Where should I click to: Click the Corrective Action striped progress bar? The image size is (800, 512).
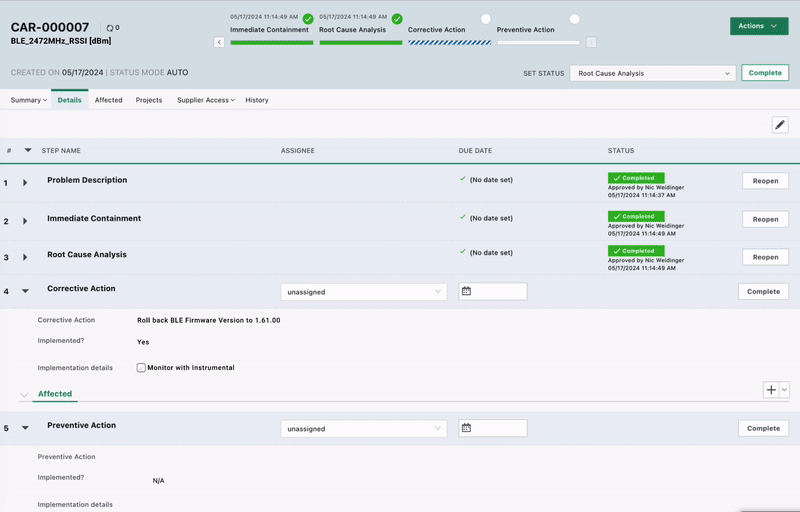pyautogui.click(x=449, y=42)
